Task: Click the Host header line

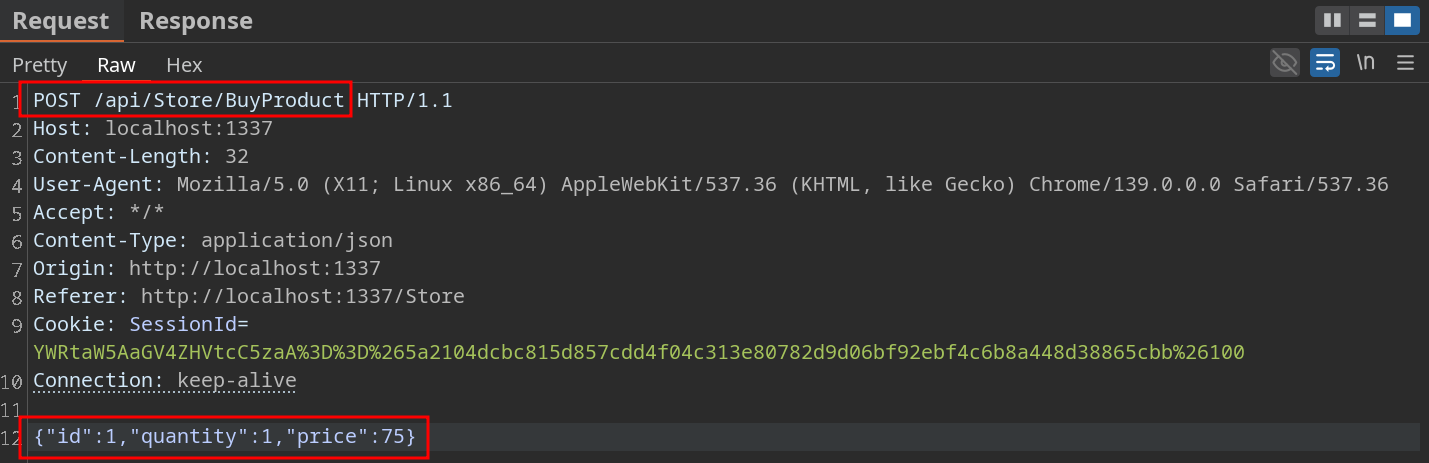Action: pyautogui.click(x=152, y=128)
